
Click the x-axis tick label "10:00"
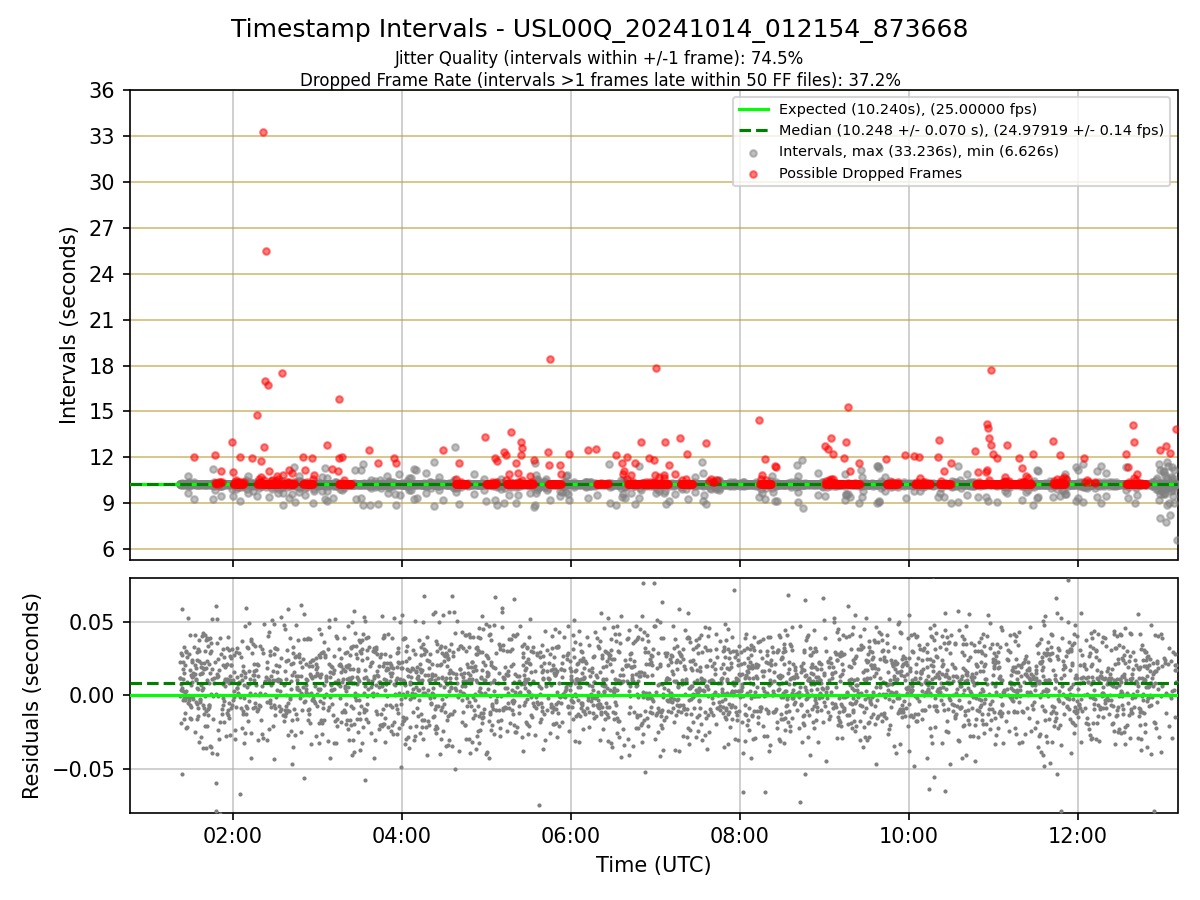909,835
